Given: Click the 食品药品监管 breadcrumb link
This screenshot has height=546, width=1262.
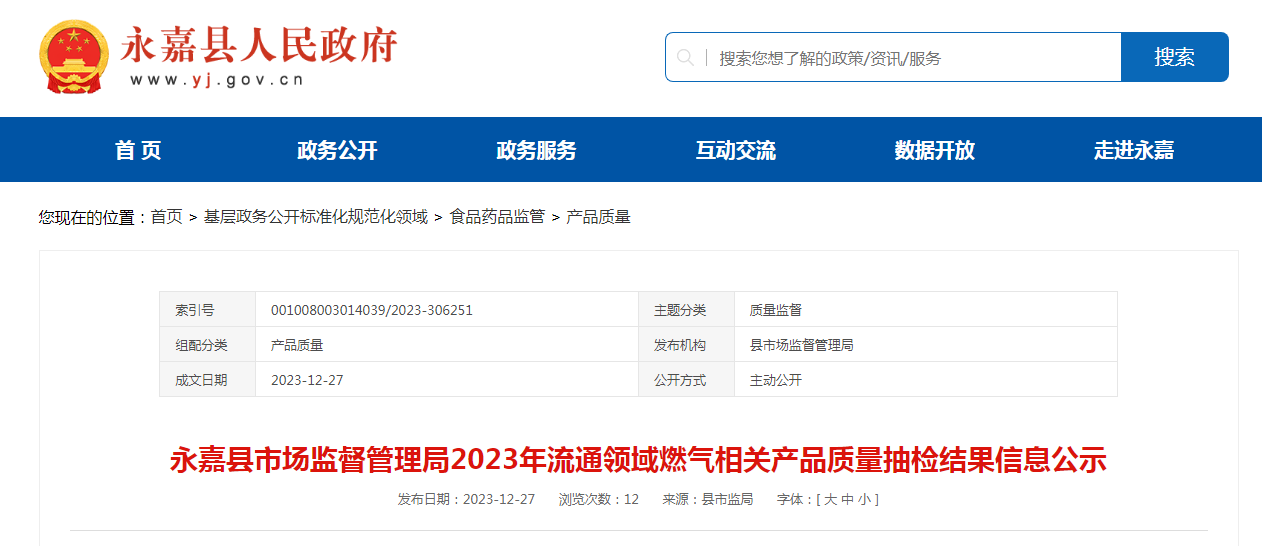Looking at the screenshot, I should point(497,216).
